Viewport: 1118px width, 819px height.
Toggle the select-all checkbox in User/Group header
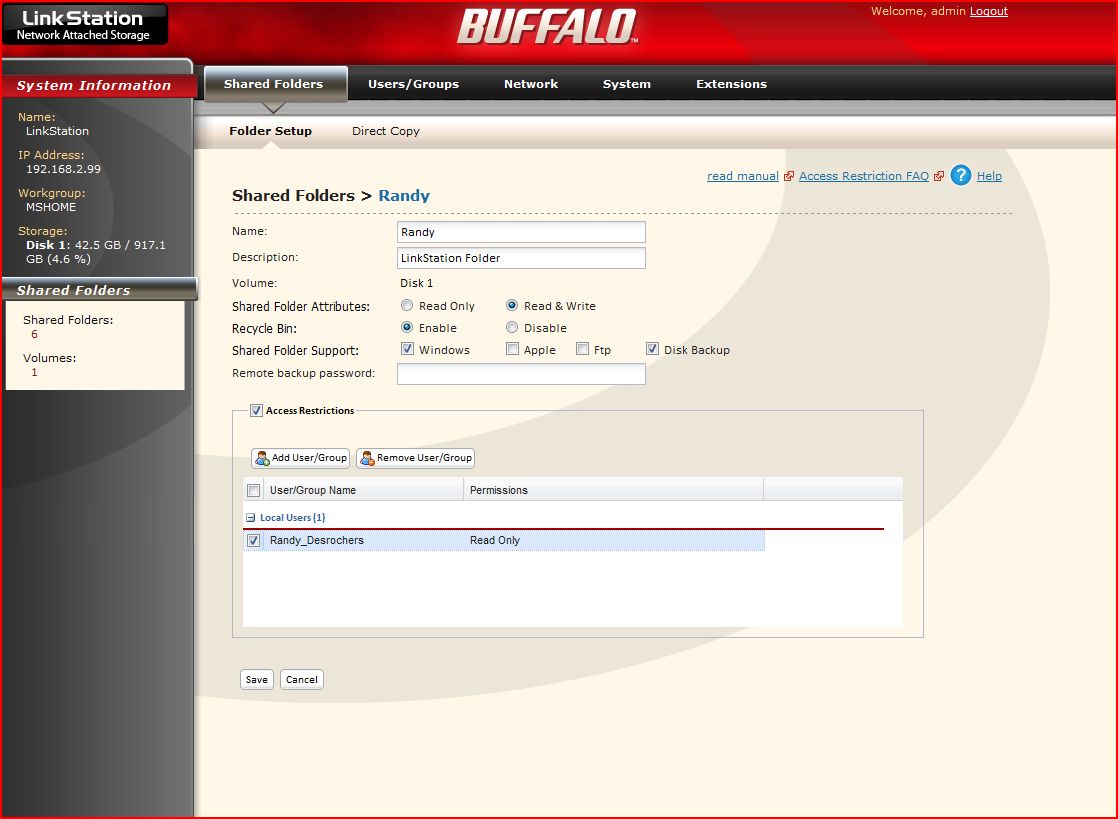tap(253, 490)
